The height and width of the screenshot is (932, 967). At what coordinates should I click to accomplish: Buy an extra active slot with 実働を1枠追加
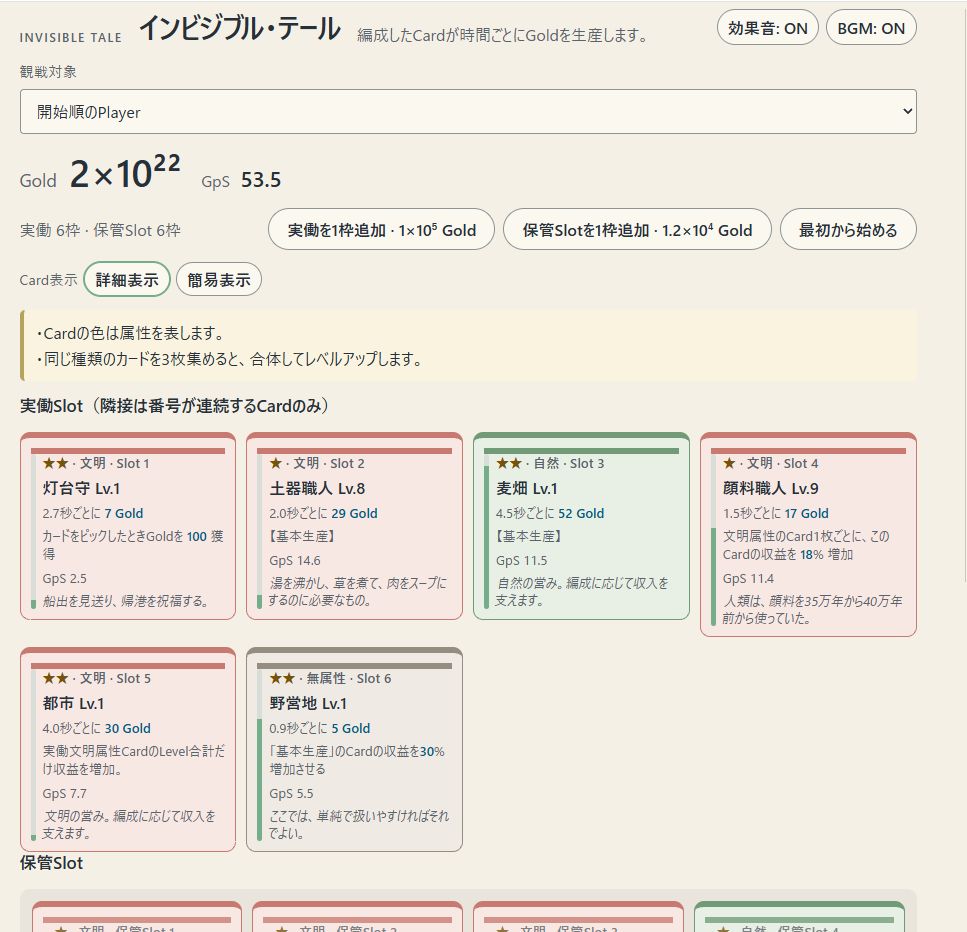tap(381, 230)
